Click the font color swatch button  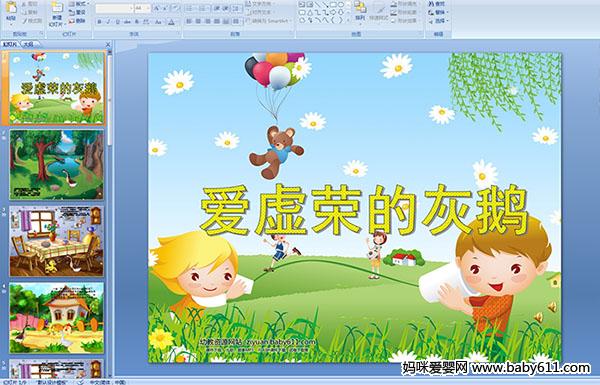[x=171, y=22]
